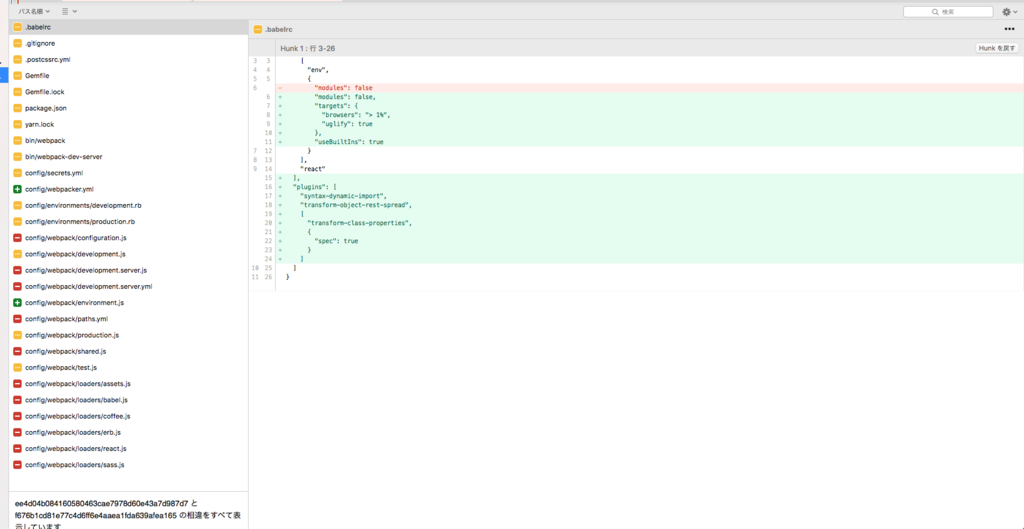Open the three-dots menu for .babelrc diff

point(1010,29)
